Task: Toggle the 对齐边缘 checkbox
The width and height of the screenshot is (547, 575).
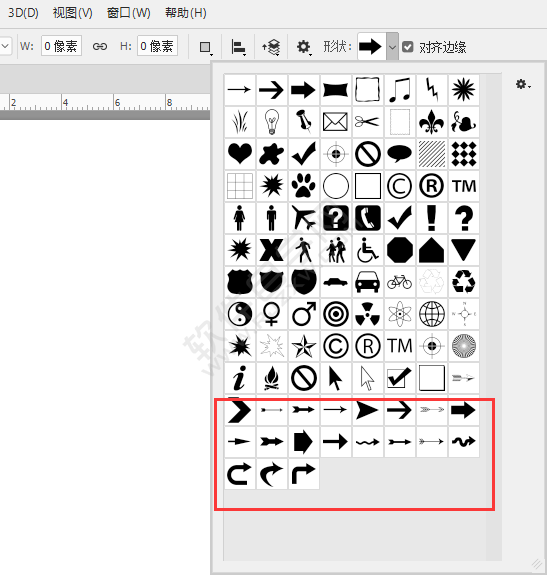Action: coord(408,47)
